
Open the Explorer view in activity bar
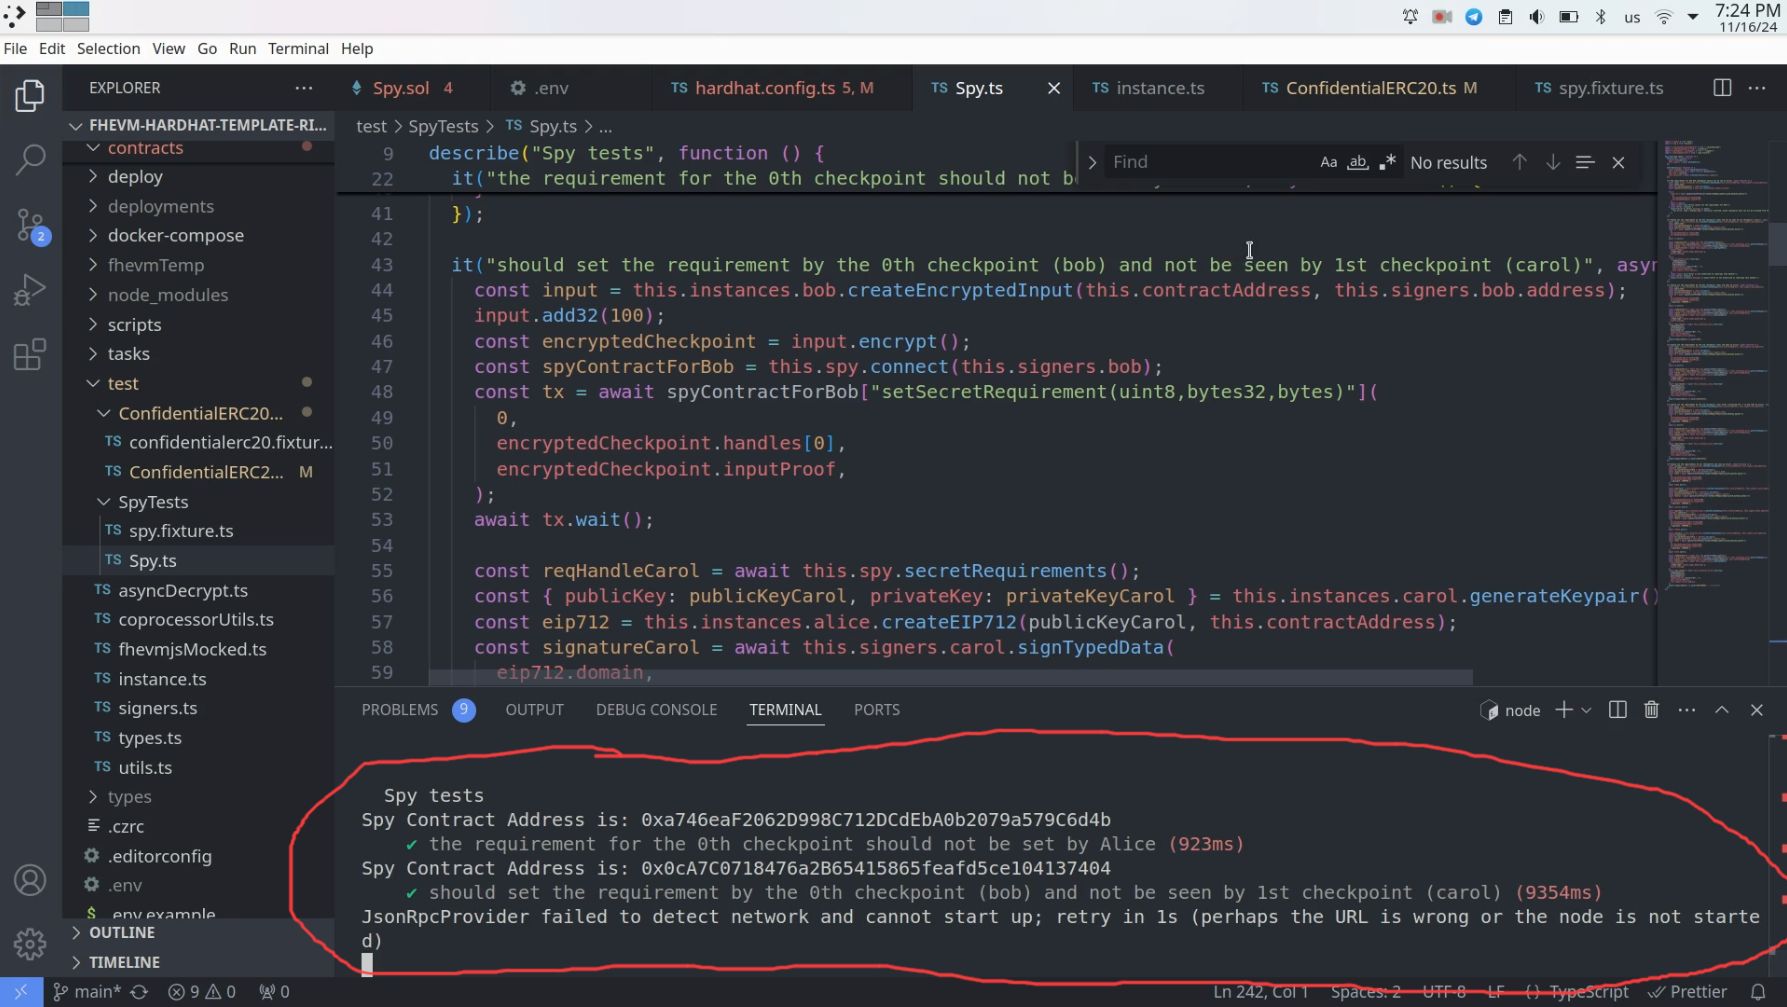pyautogui.click(x=30, y=96)
